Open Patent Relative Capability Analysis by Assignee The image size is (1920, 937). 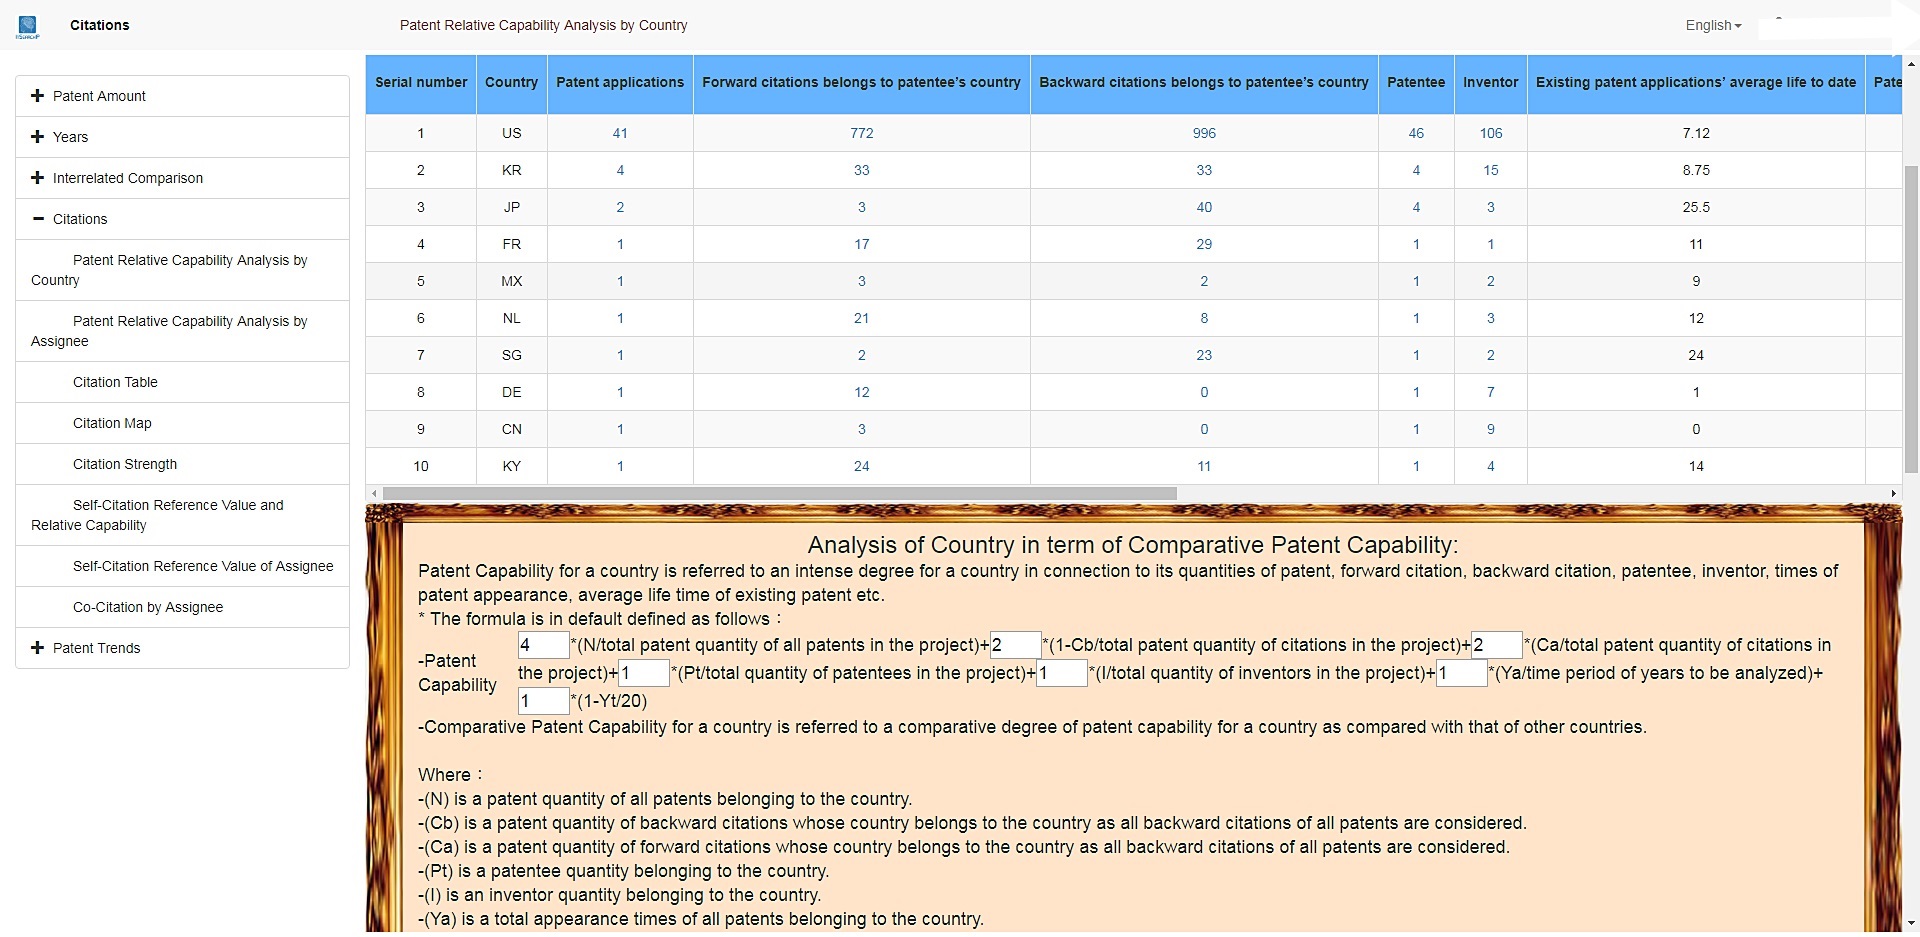coord(182,331)
